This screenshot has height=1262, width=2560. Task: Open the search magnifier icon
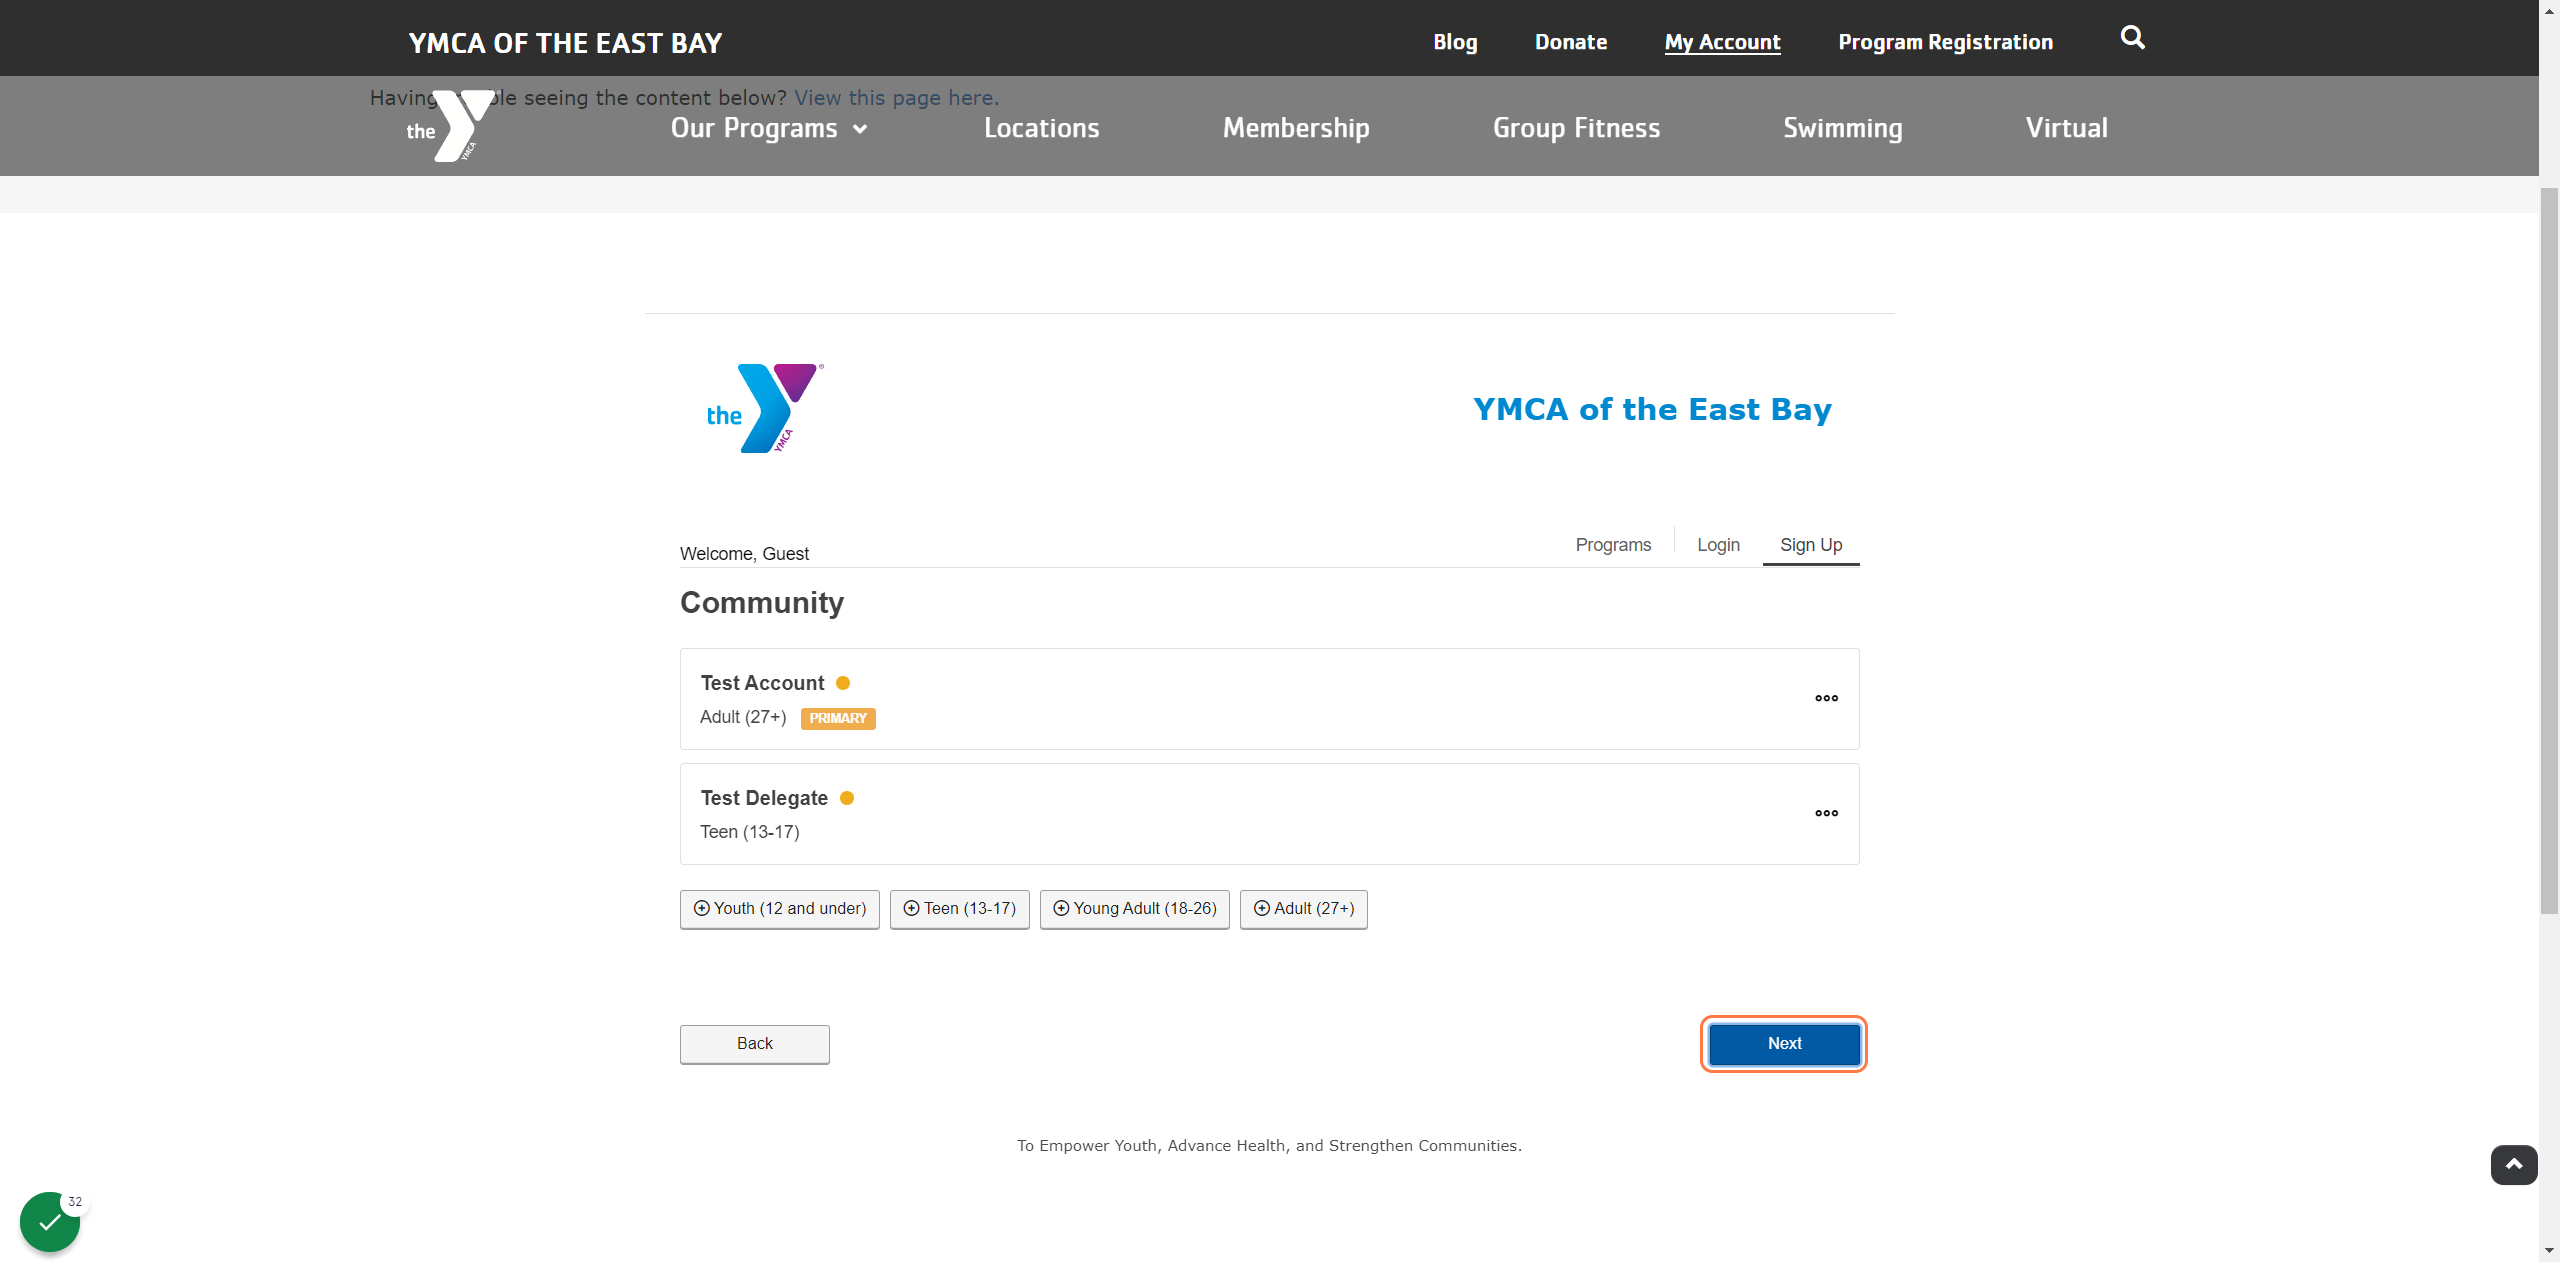click(2132, 38)
